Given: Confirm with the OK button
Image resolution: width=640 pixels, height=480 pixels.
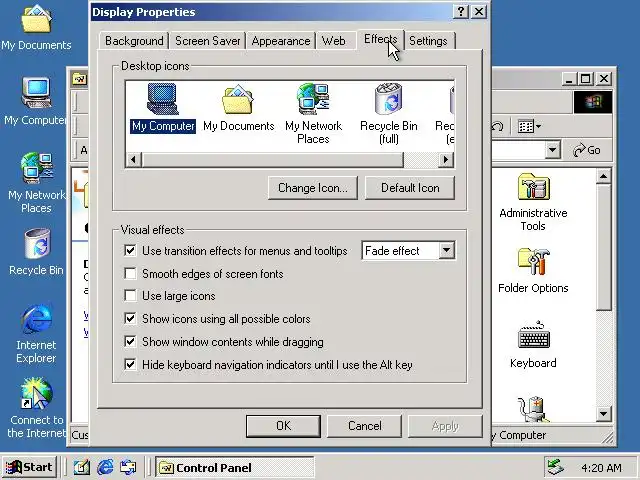Looking at the screenshot, I should (283, 426).
